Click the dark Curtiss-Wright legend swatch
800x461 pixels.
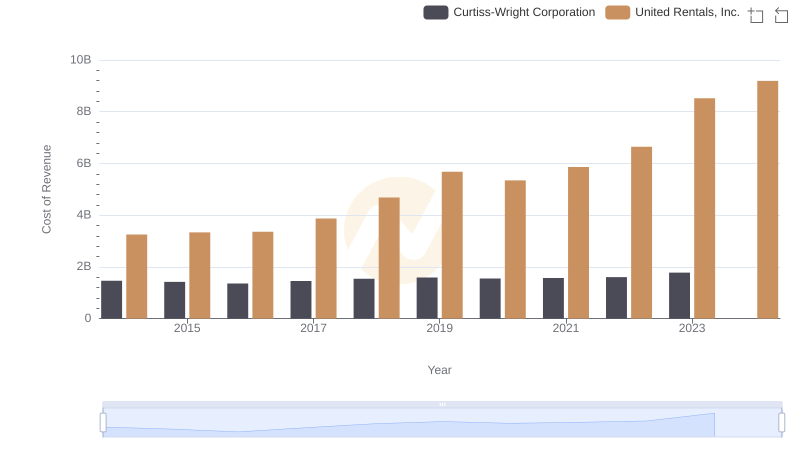pyautogui.click(x=436, y=12)
